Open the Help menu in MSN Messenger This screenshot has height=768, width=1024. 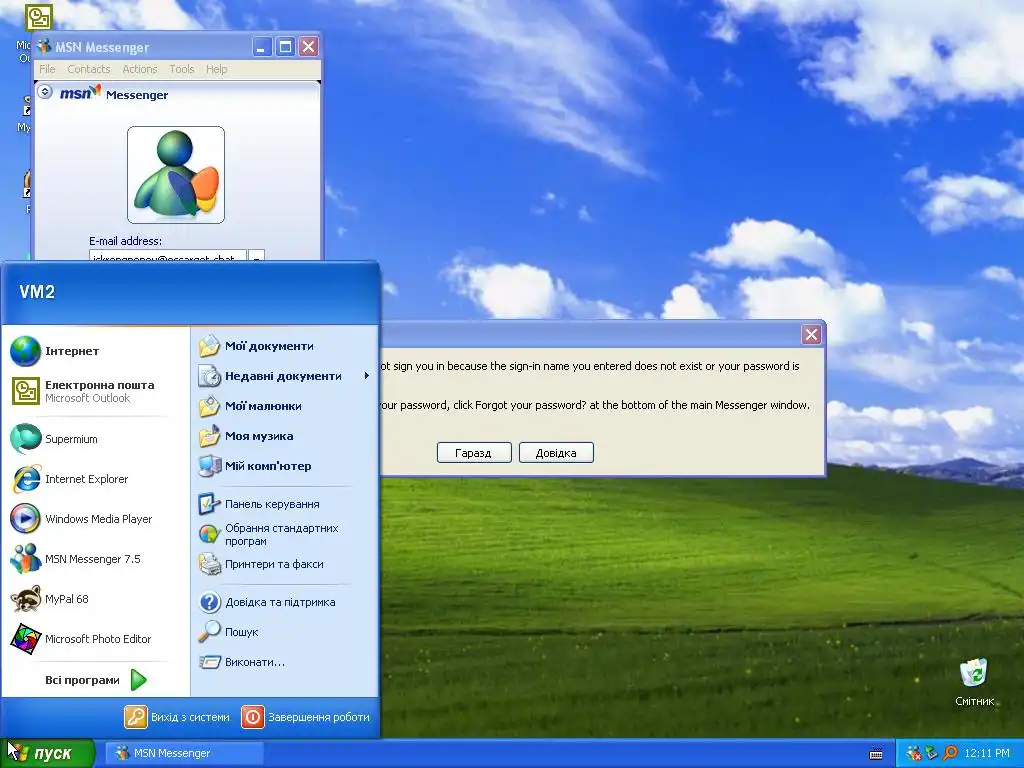click(x=217, y=69)
